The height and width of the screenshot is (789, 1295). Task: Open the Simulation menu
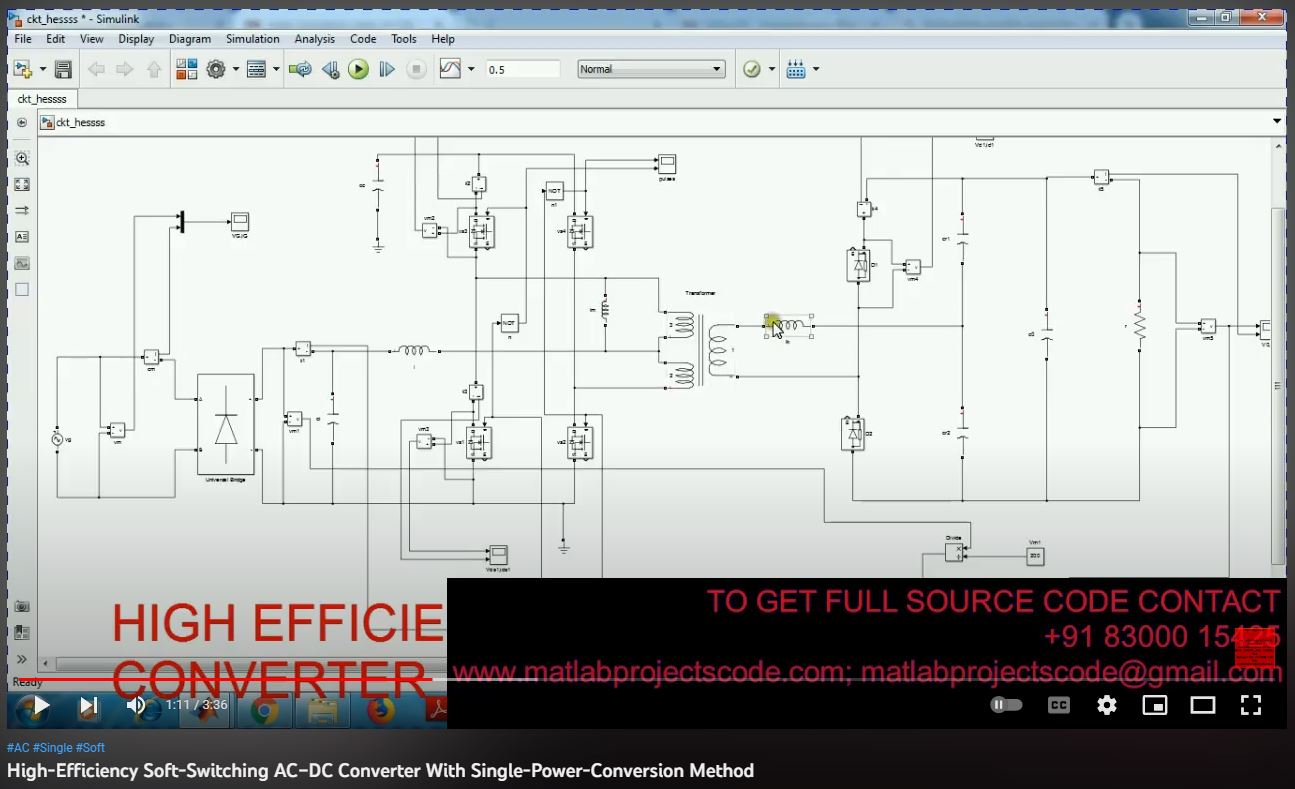pyautogui.click(x=252, y=39)
